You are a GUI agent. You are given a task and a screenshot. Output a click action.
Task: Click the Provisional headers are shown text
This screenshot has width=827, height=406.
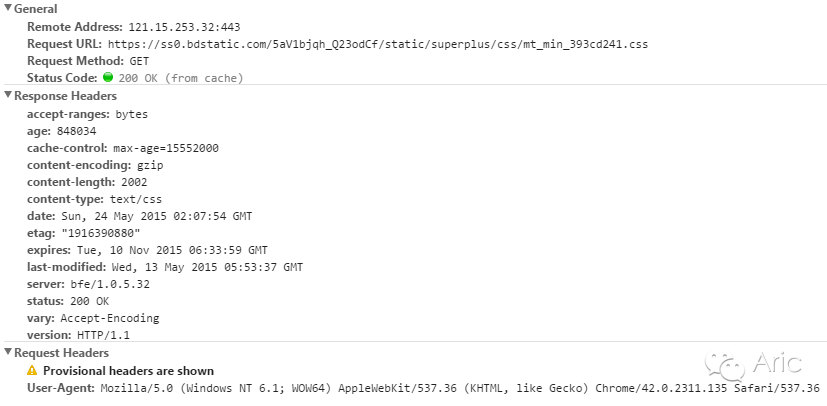(x=129, y=371)
